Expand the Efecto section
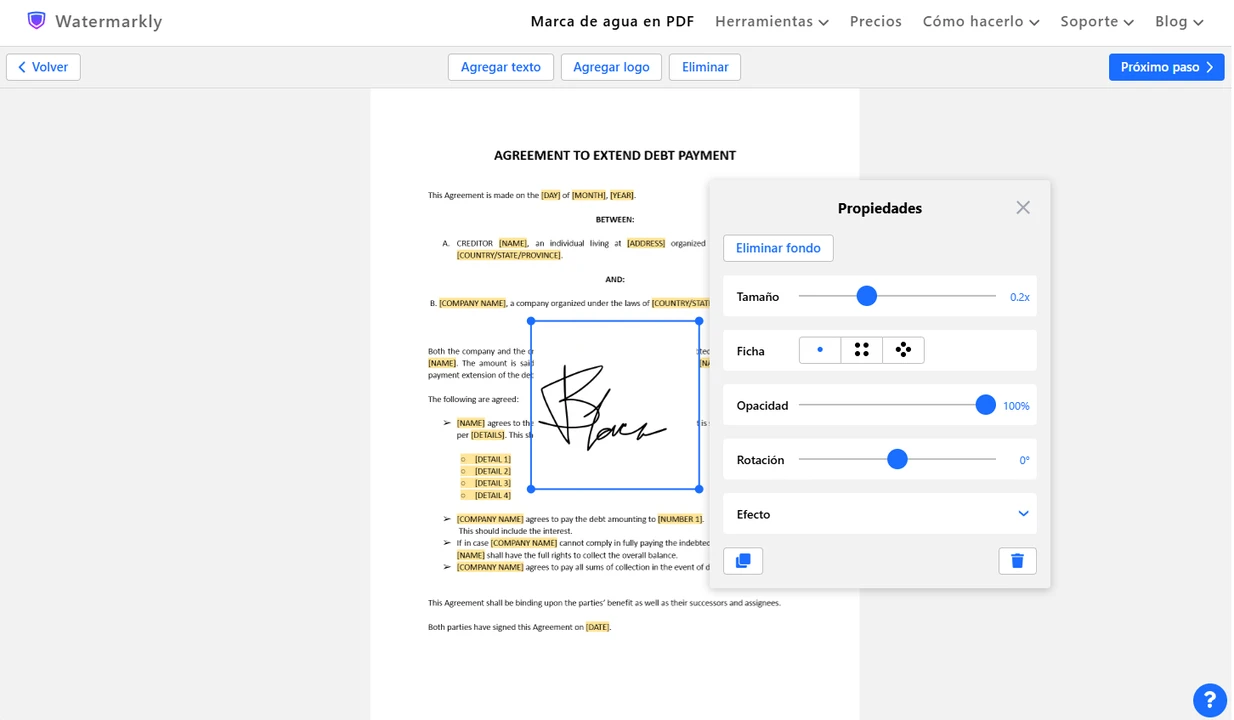The image size is (1234, 720). [880, 514]
